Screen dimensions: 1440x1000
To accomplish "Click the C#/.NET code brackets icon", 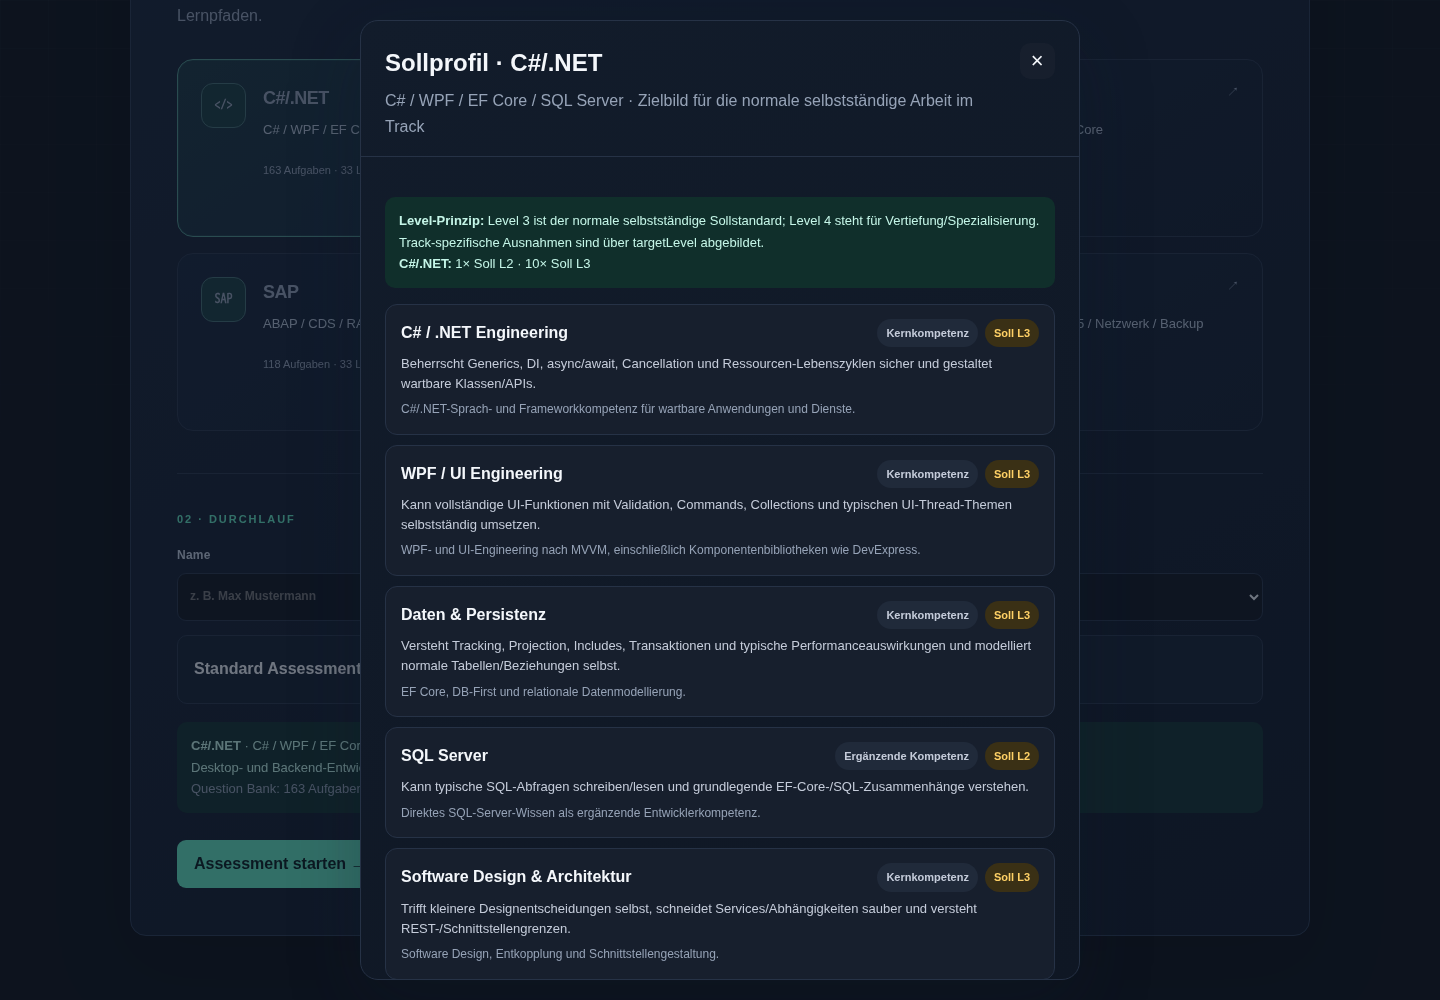I will pyautogui.click(x=223, y=105).
